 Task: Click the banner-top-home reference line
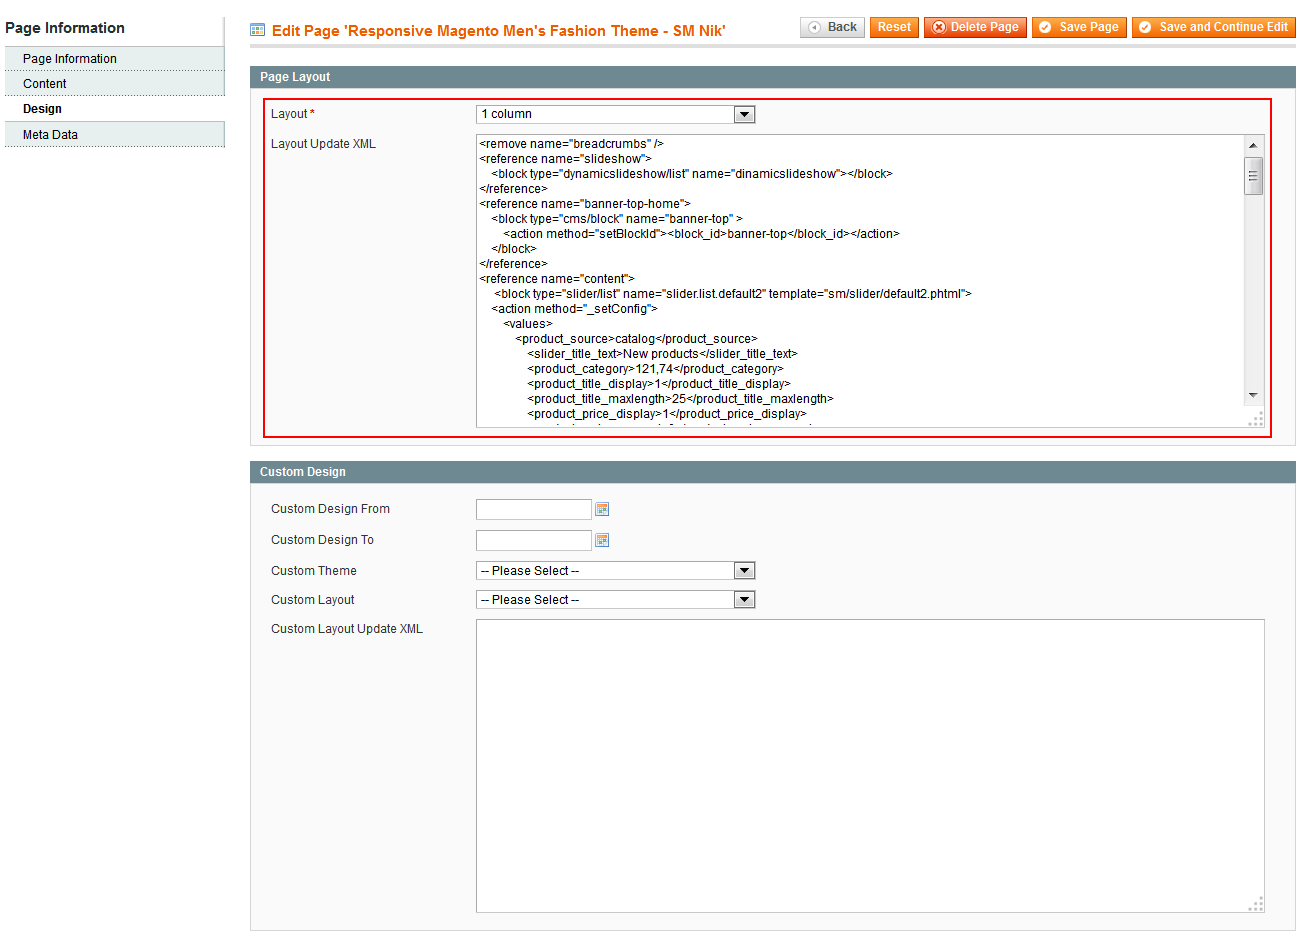pyautogui.click(x=585, y=204)
